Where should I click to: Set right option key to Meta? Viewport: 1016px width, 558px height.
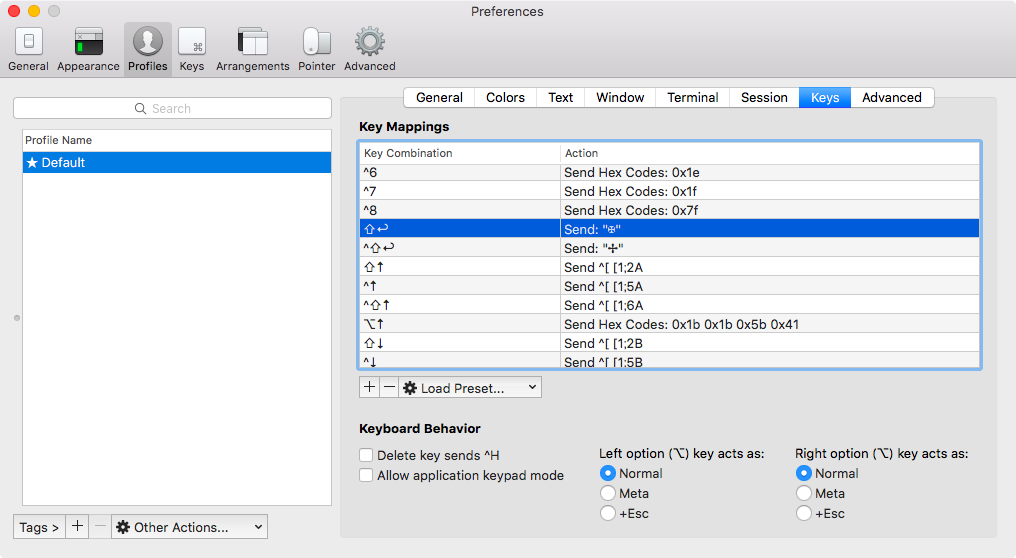803,493
